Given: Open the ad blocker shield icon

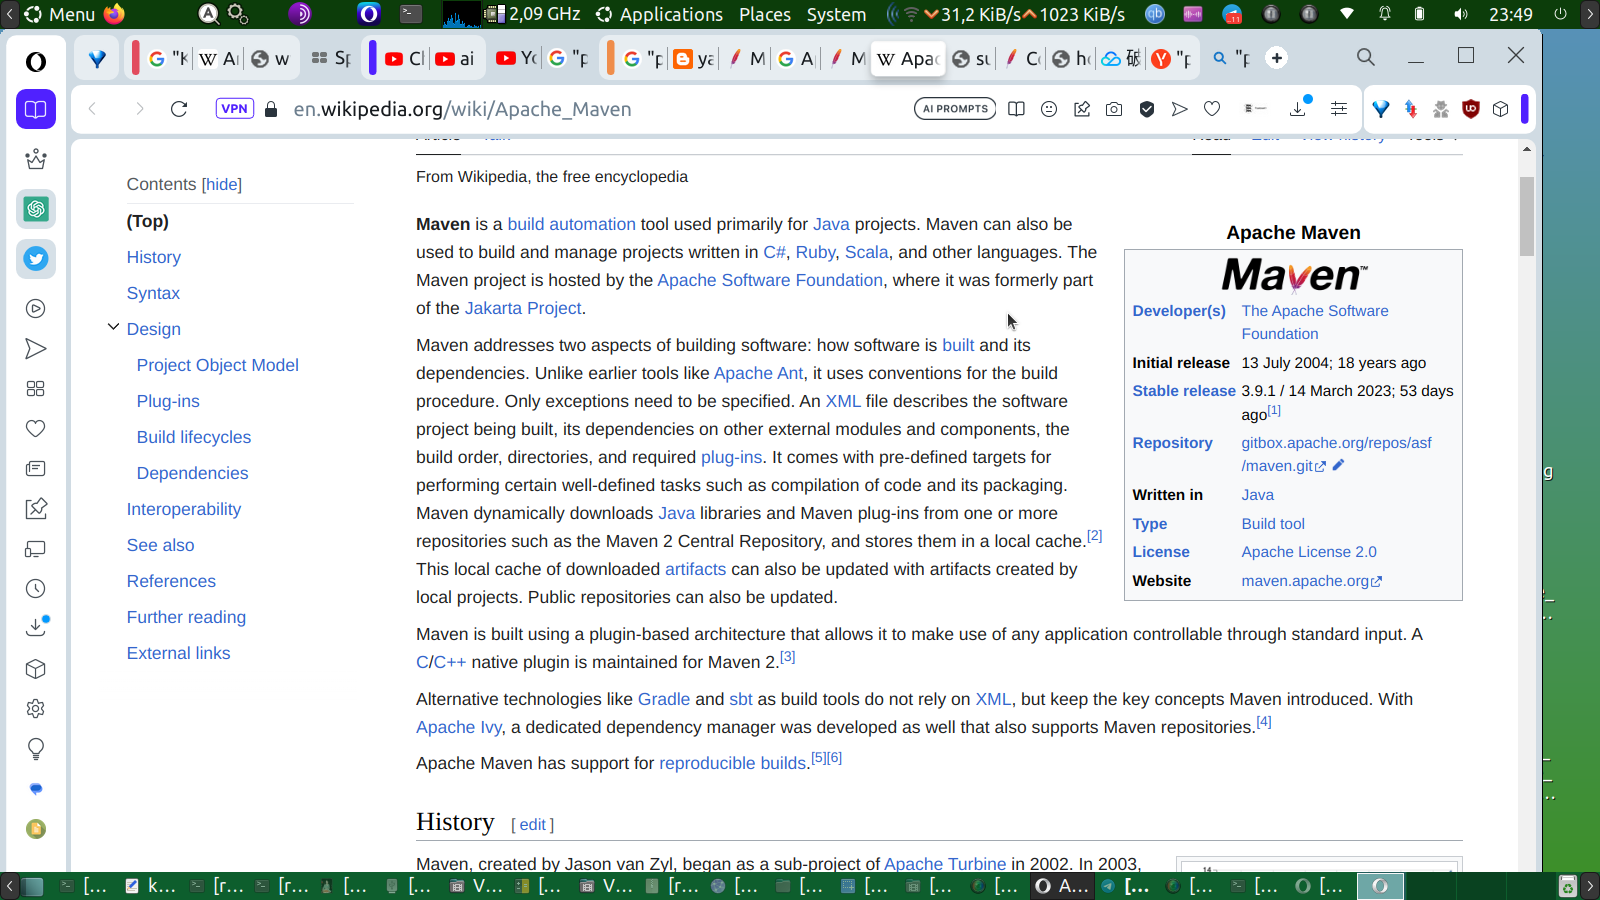Looking at the screenshot, I should (x=1147, y=109).
